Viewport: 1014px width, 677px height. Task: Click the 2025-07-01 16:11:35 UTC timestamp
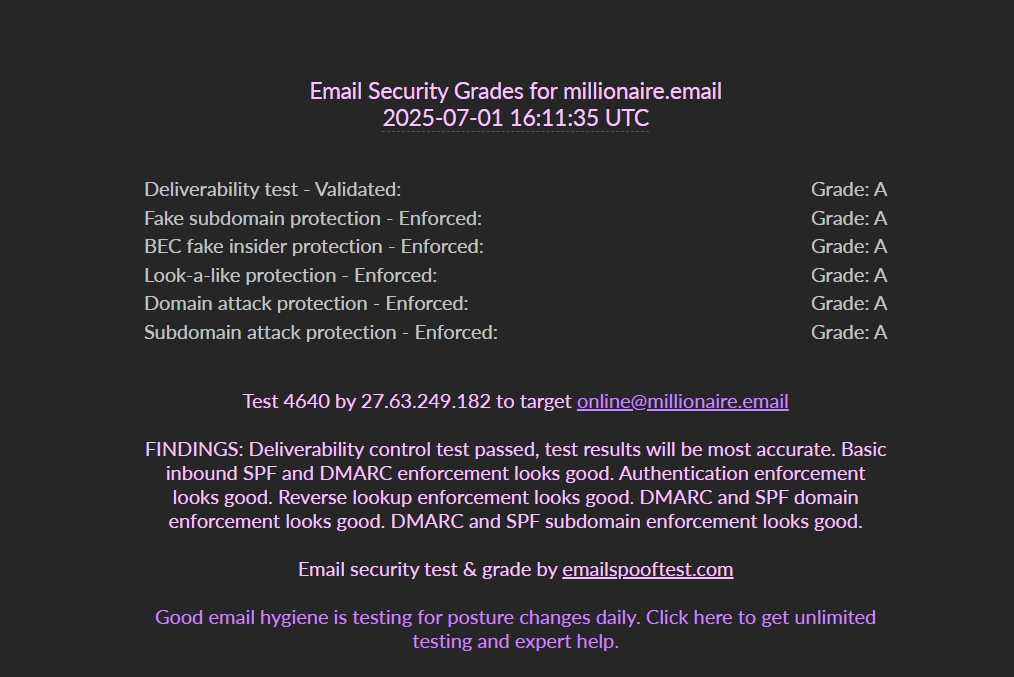tap(515, 118)
